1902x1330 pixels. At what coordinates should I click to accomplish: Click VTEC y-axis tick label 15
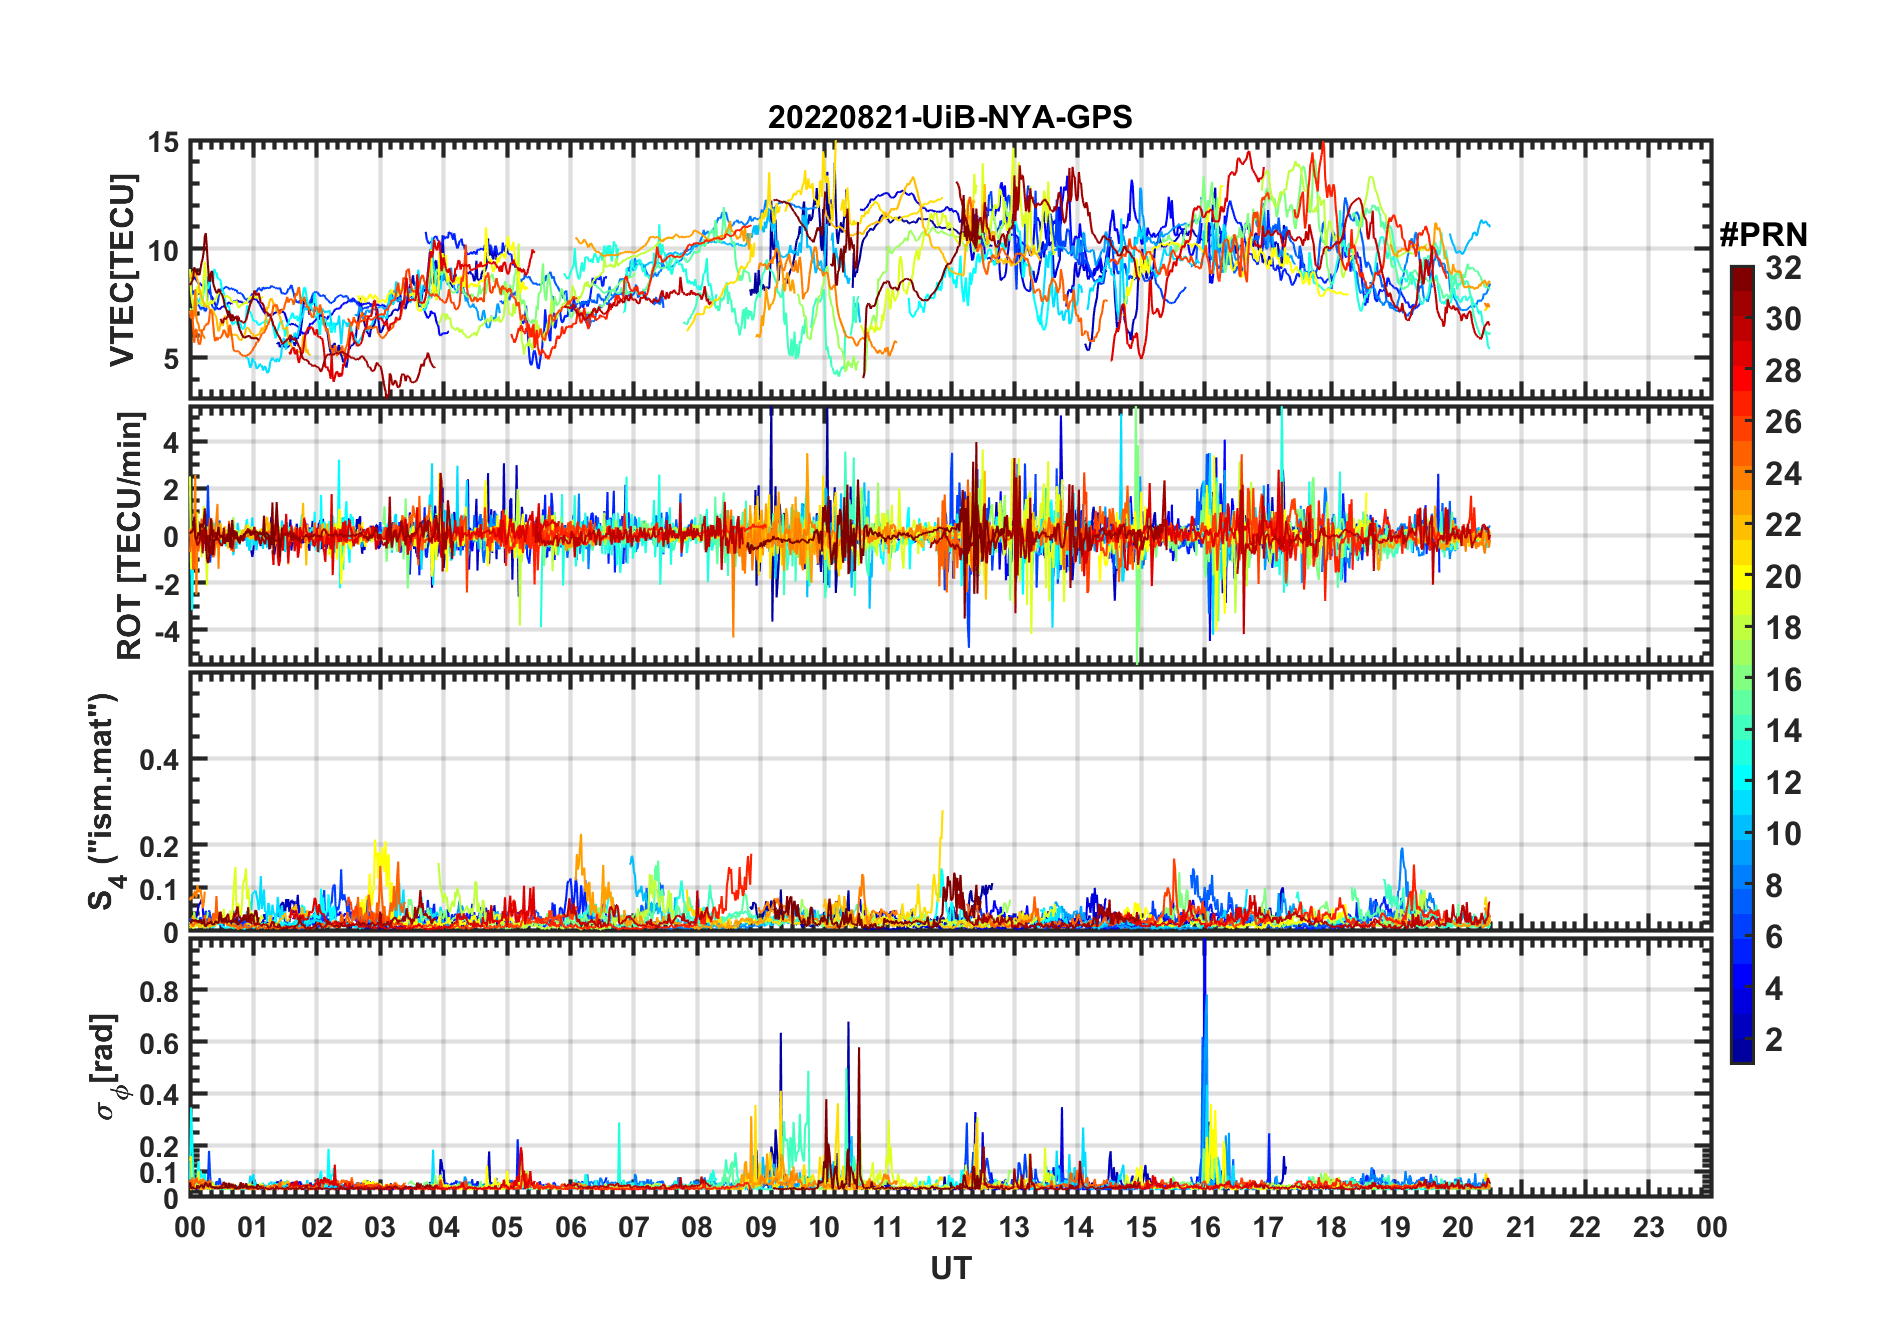click(x=163, y=143)
